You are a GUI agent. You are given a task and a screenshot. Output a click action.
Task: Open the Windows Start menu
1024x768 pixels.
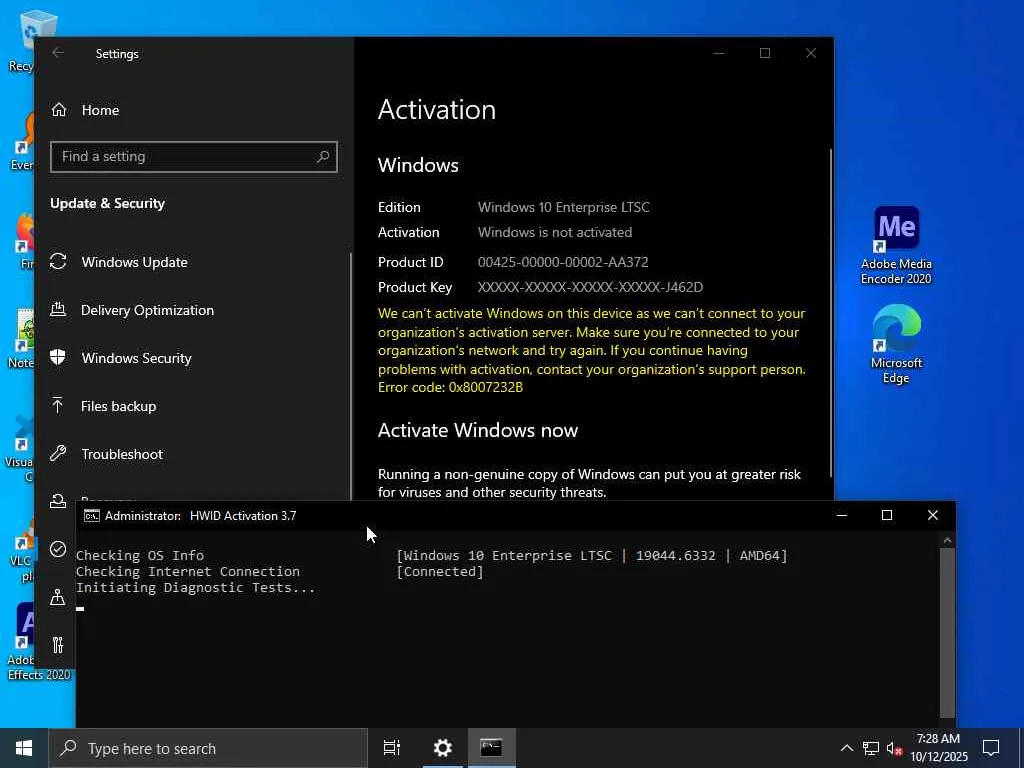click(x=24, y=748)
